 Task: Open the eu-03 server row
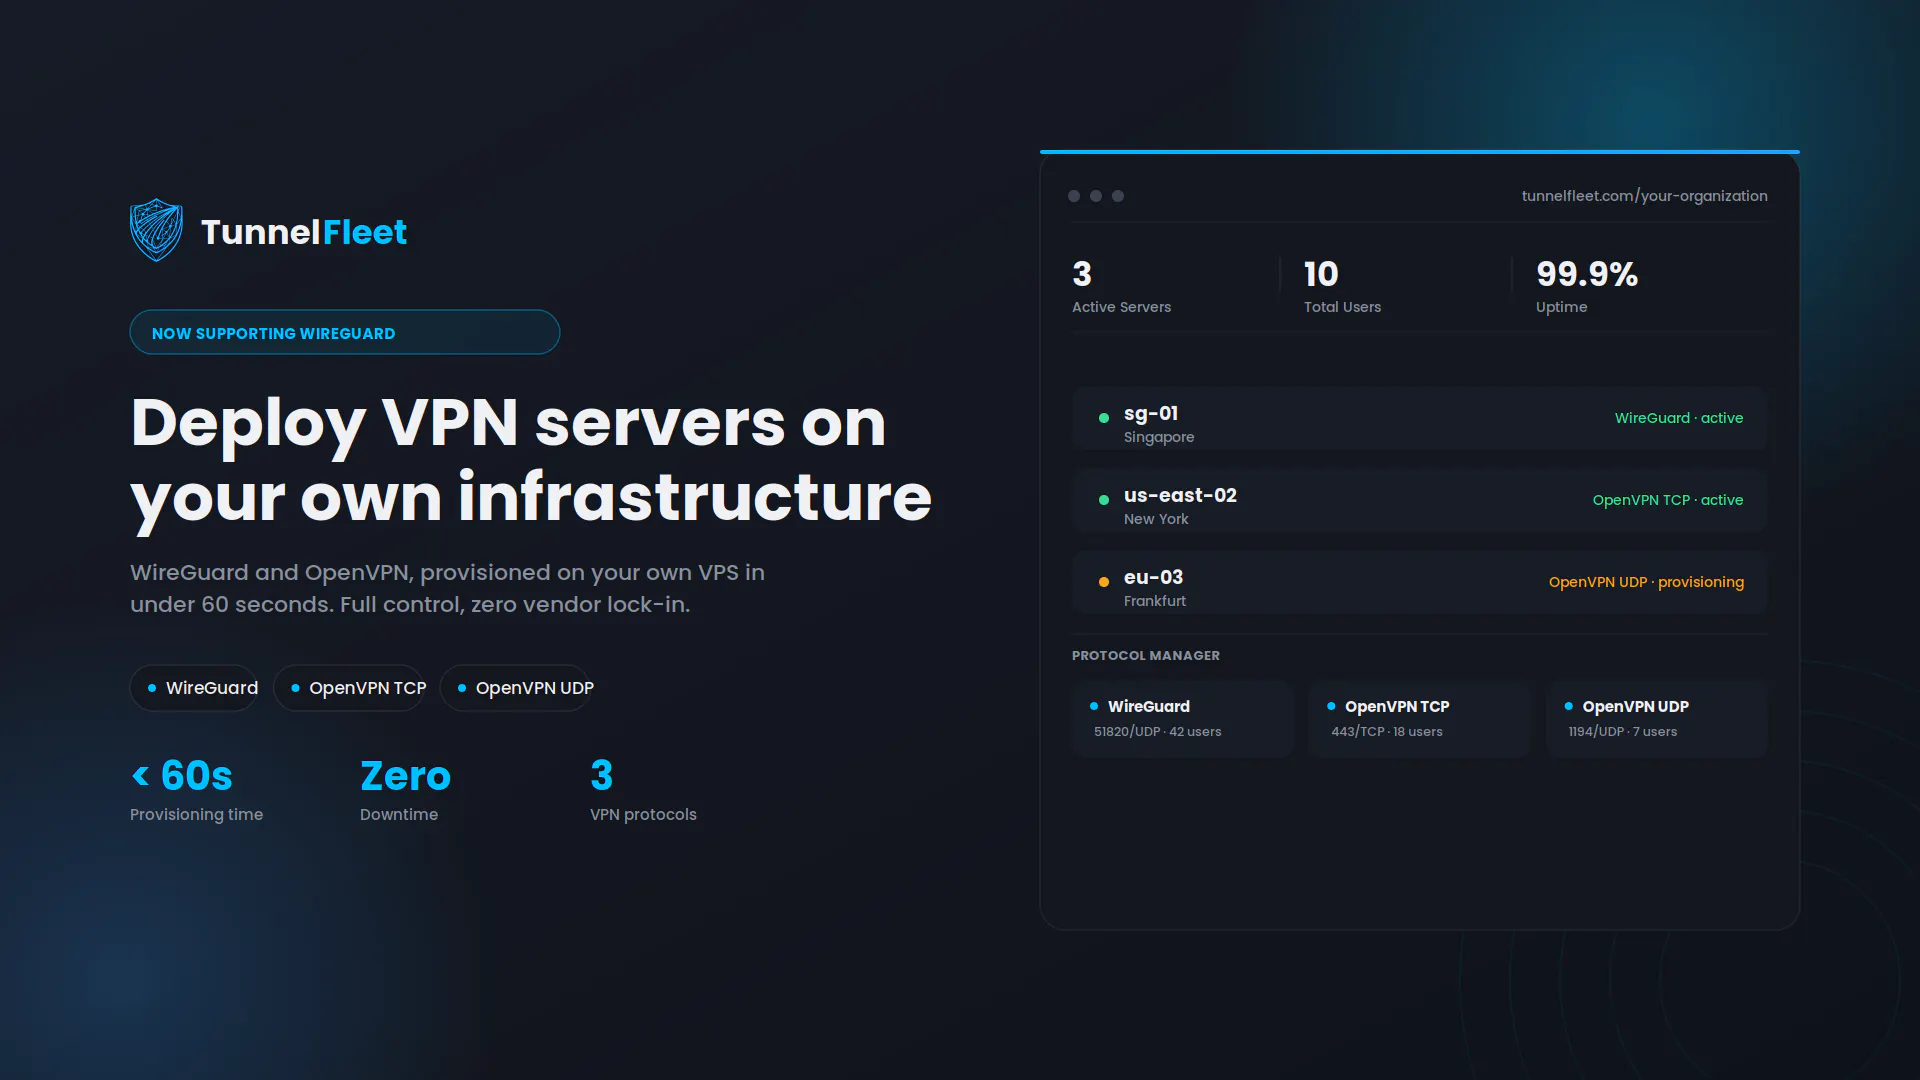[1420, 583]
